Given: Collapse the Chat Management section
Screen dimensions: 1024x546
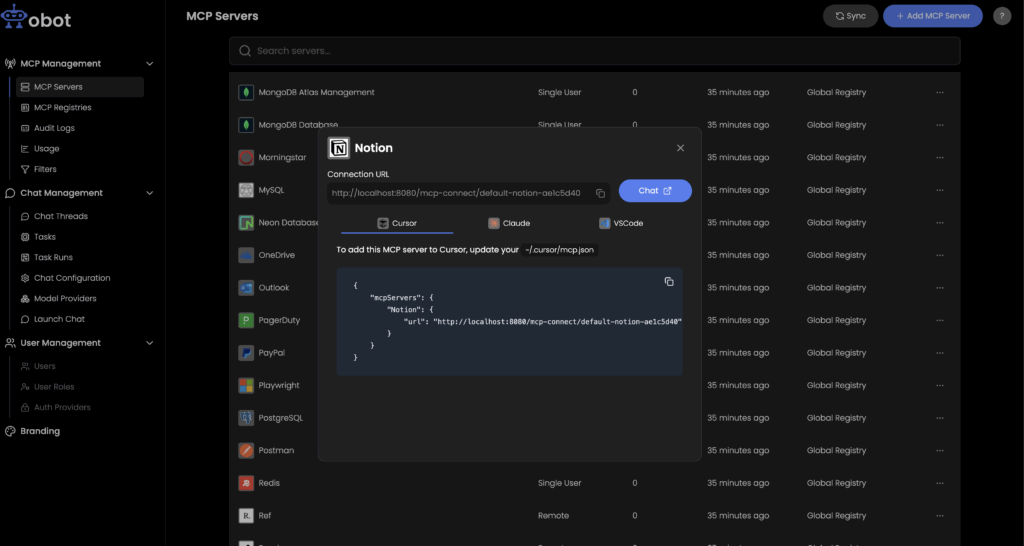Looking at the screenshot, I should pos(150,193).
